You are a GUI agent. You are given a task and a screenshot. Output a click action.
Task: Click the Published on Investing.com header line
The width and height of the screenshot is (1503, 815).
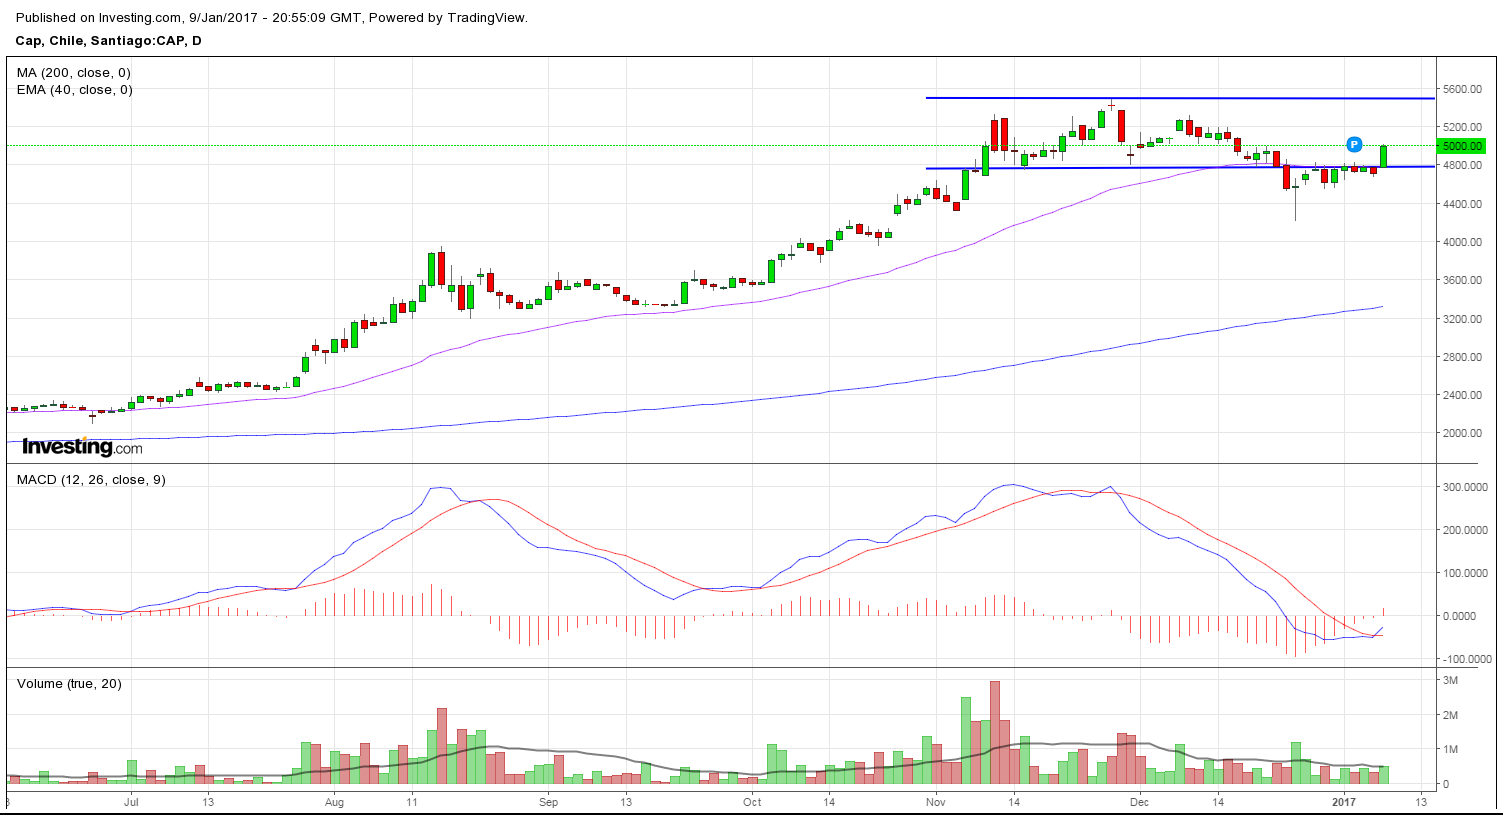272,17
